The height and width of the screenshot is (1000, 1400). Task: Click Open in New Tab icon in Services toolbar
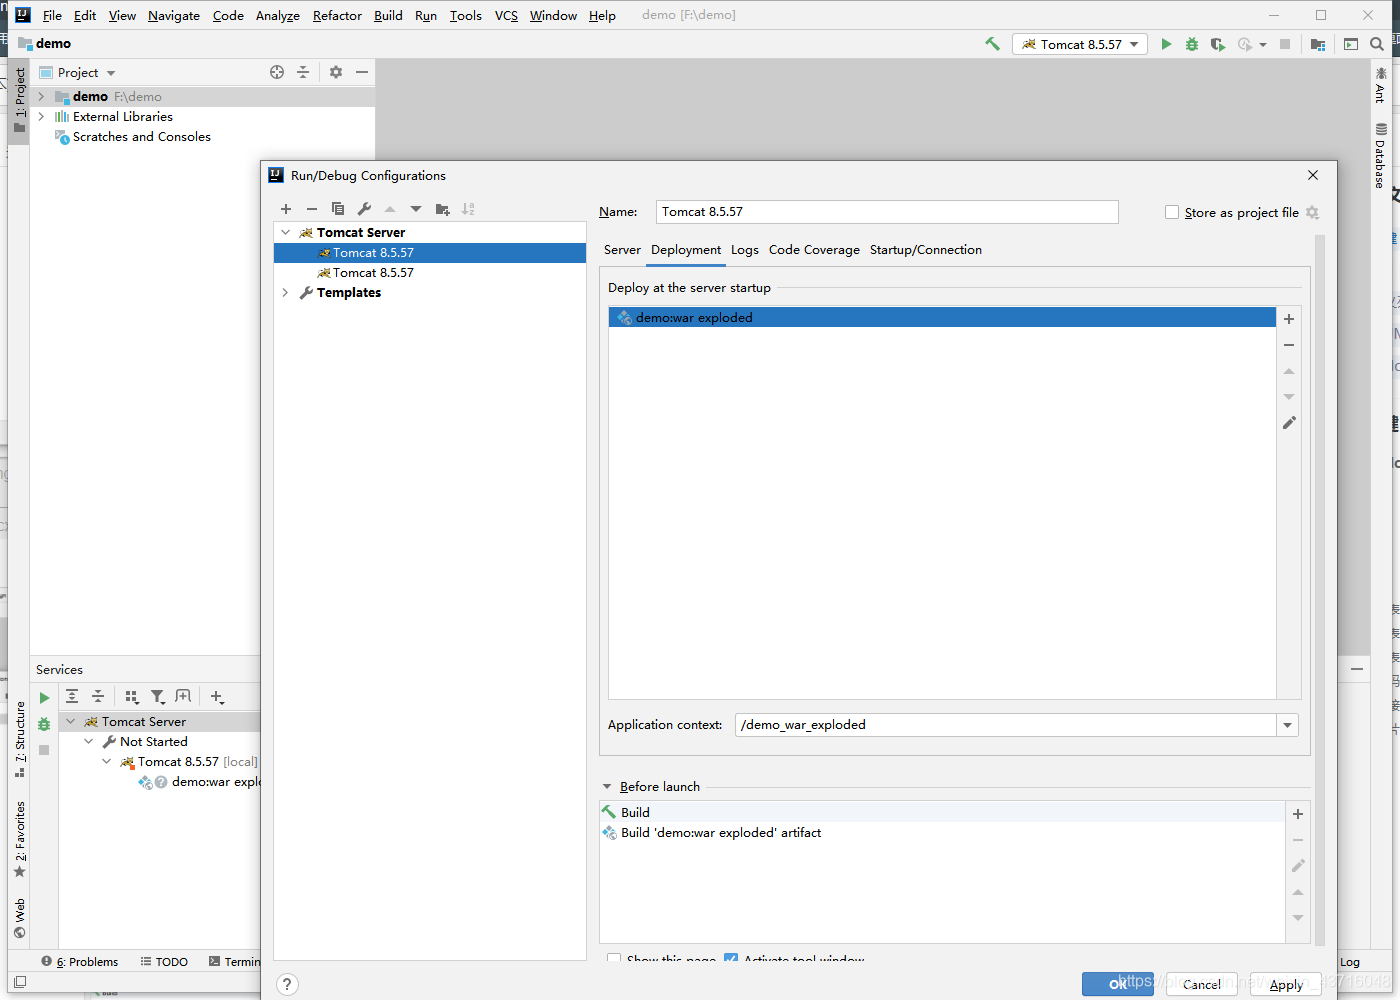point(183,696)
